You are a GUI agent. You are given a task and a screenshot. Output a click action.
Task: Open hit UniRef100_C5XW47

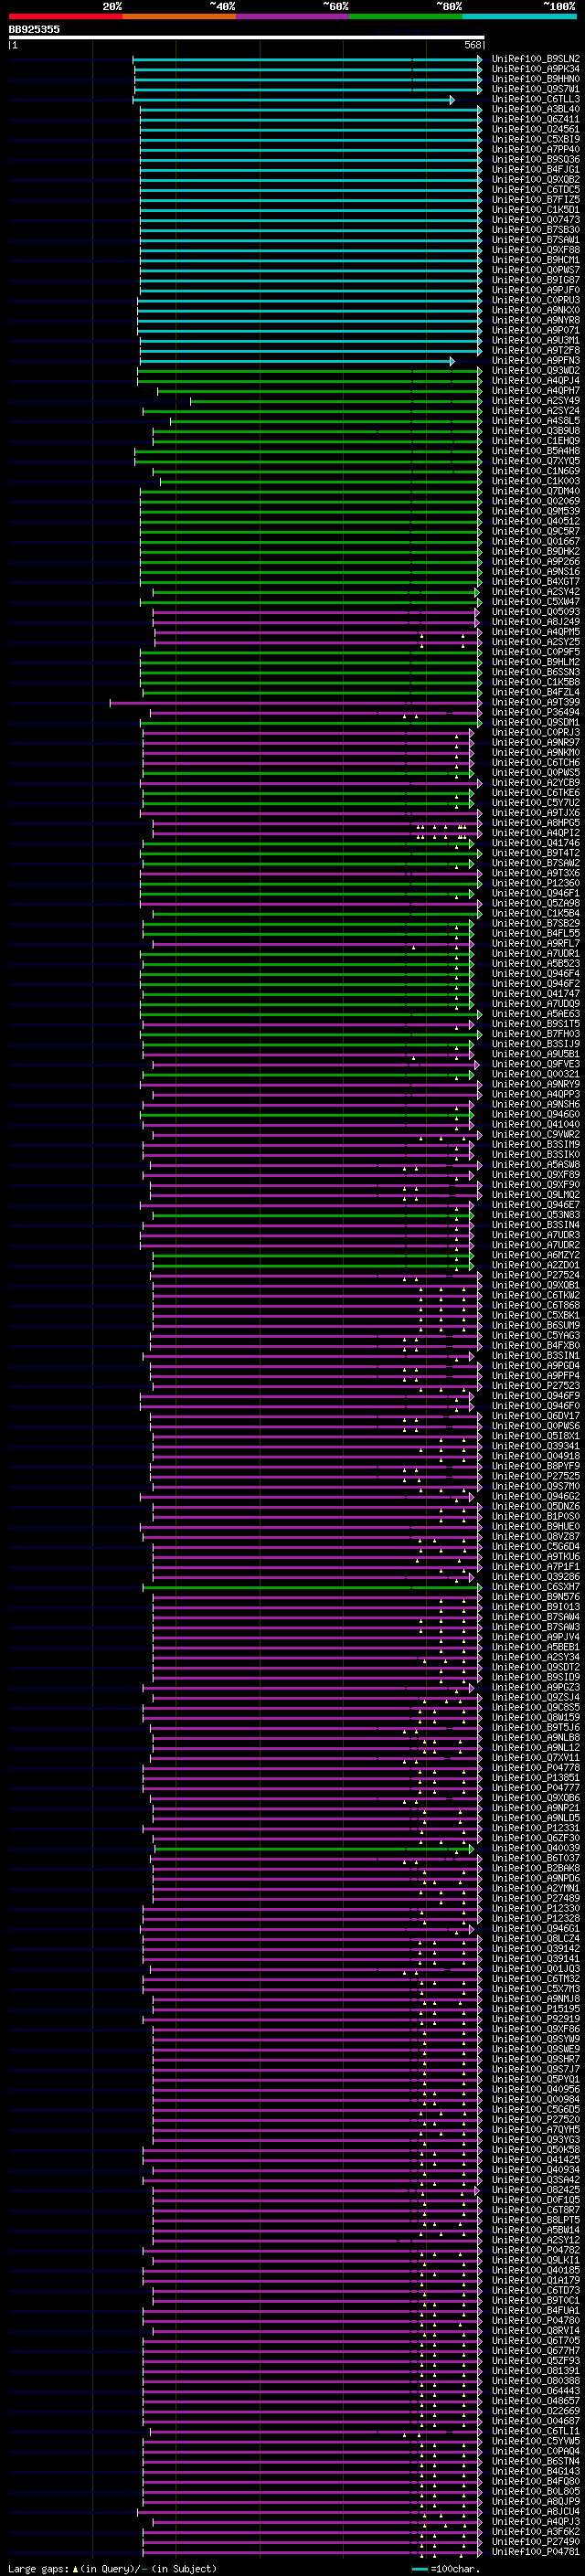535,601
